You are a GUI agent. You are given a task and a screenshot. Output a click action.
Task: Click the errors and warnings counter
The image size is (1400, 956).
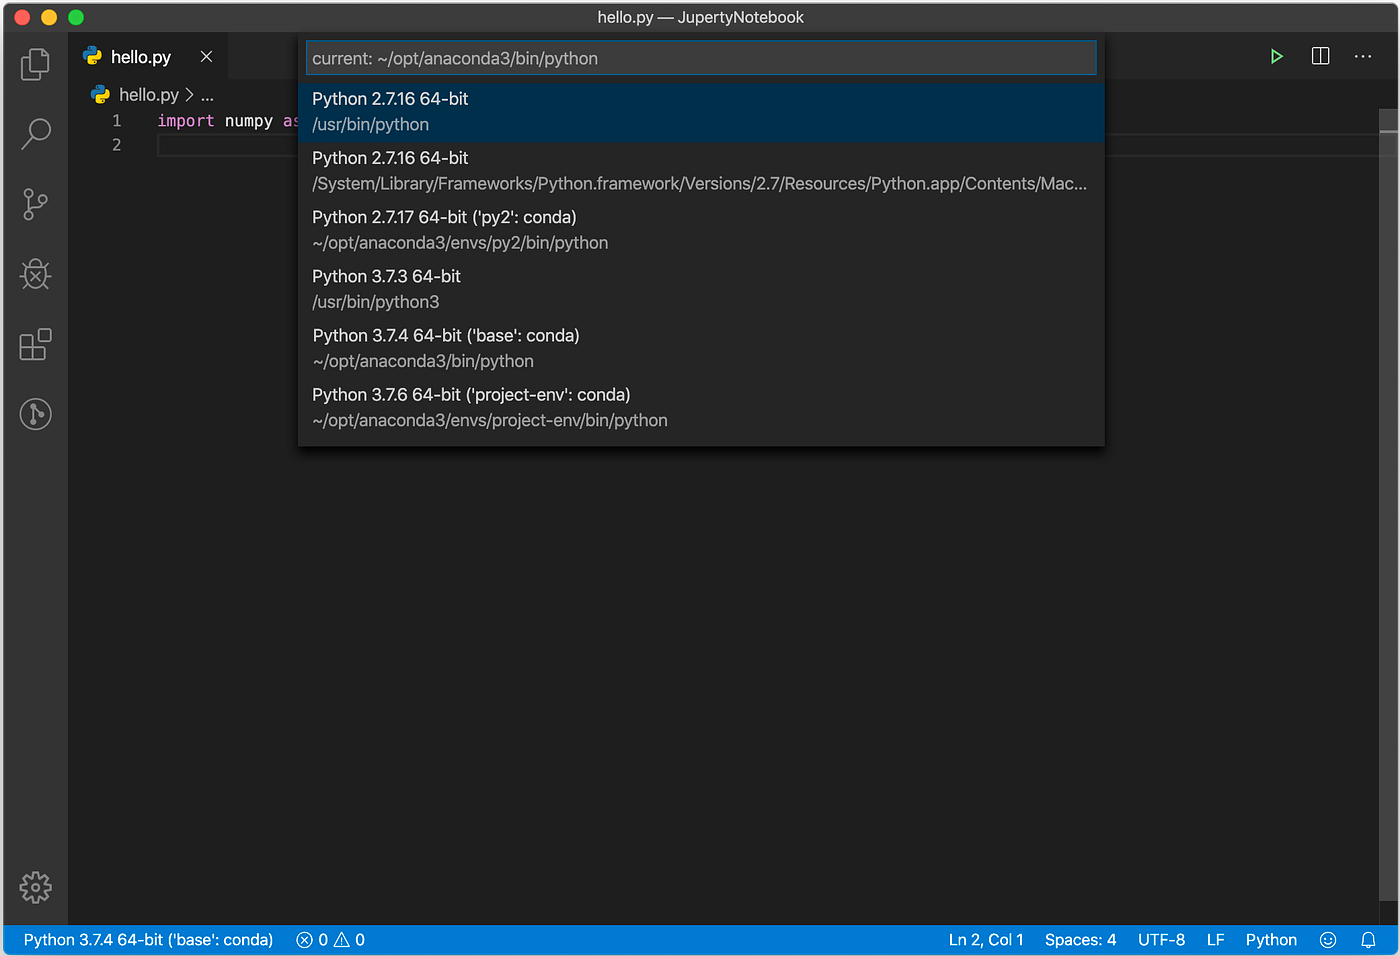[x=329, y=940]
